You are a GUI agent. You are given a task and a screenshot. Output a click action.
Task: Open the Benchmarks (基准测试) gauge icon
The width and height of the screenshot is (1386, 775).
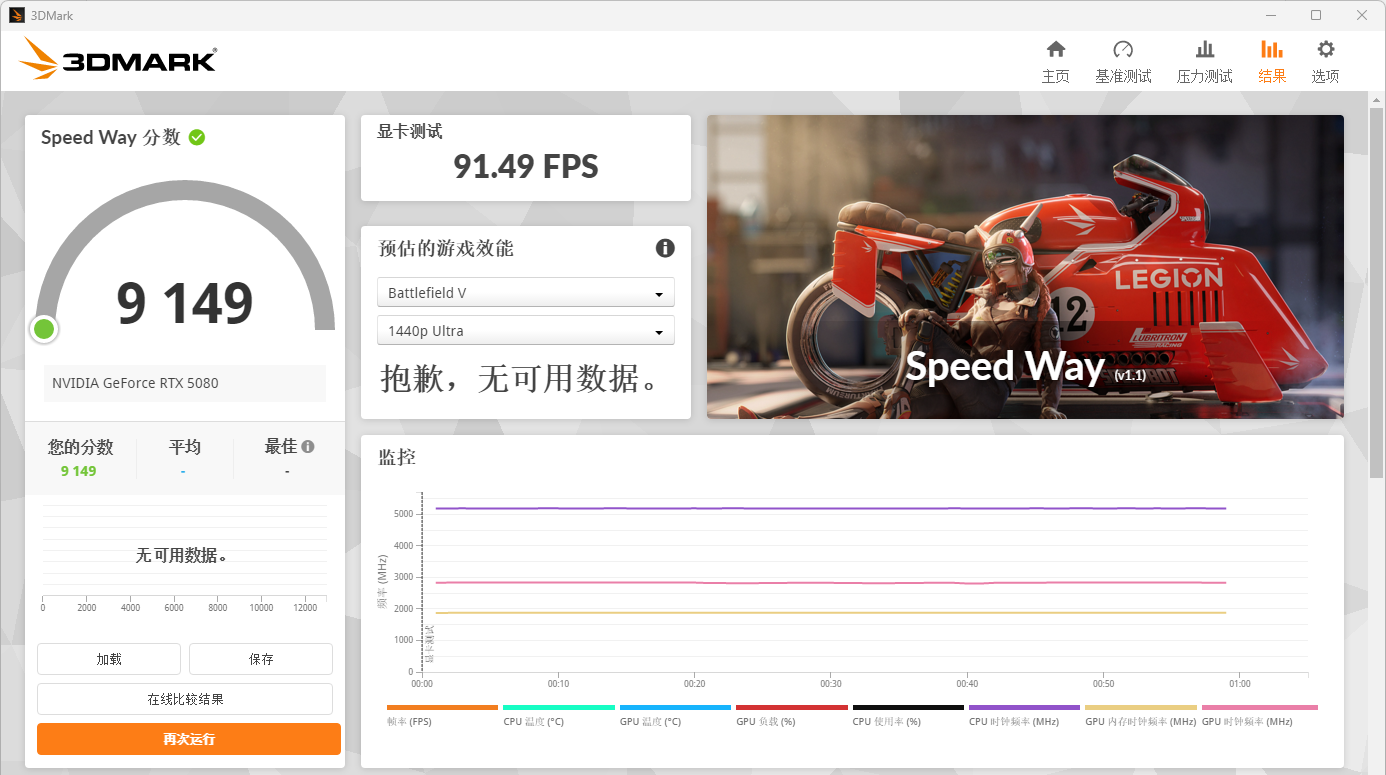pyautogui.click(x=1123, y=49)
